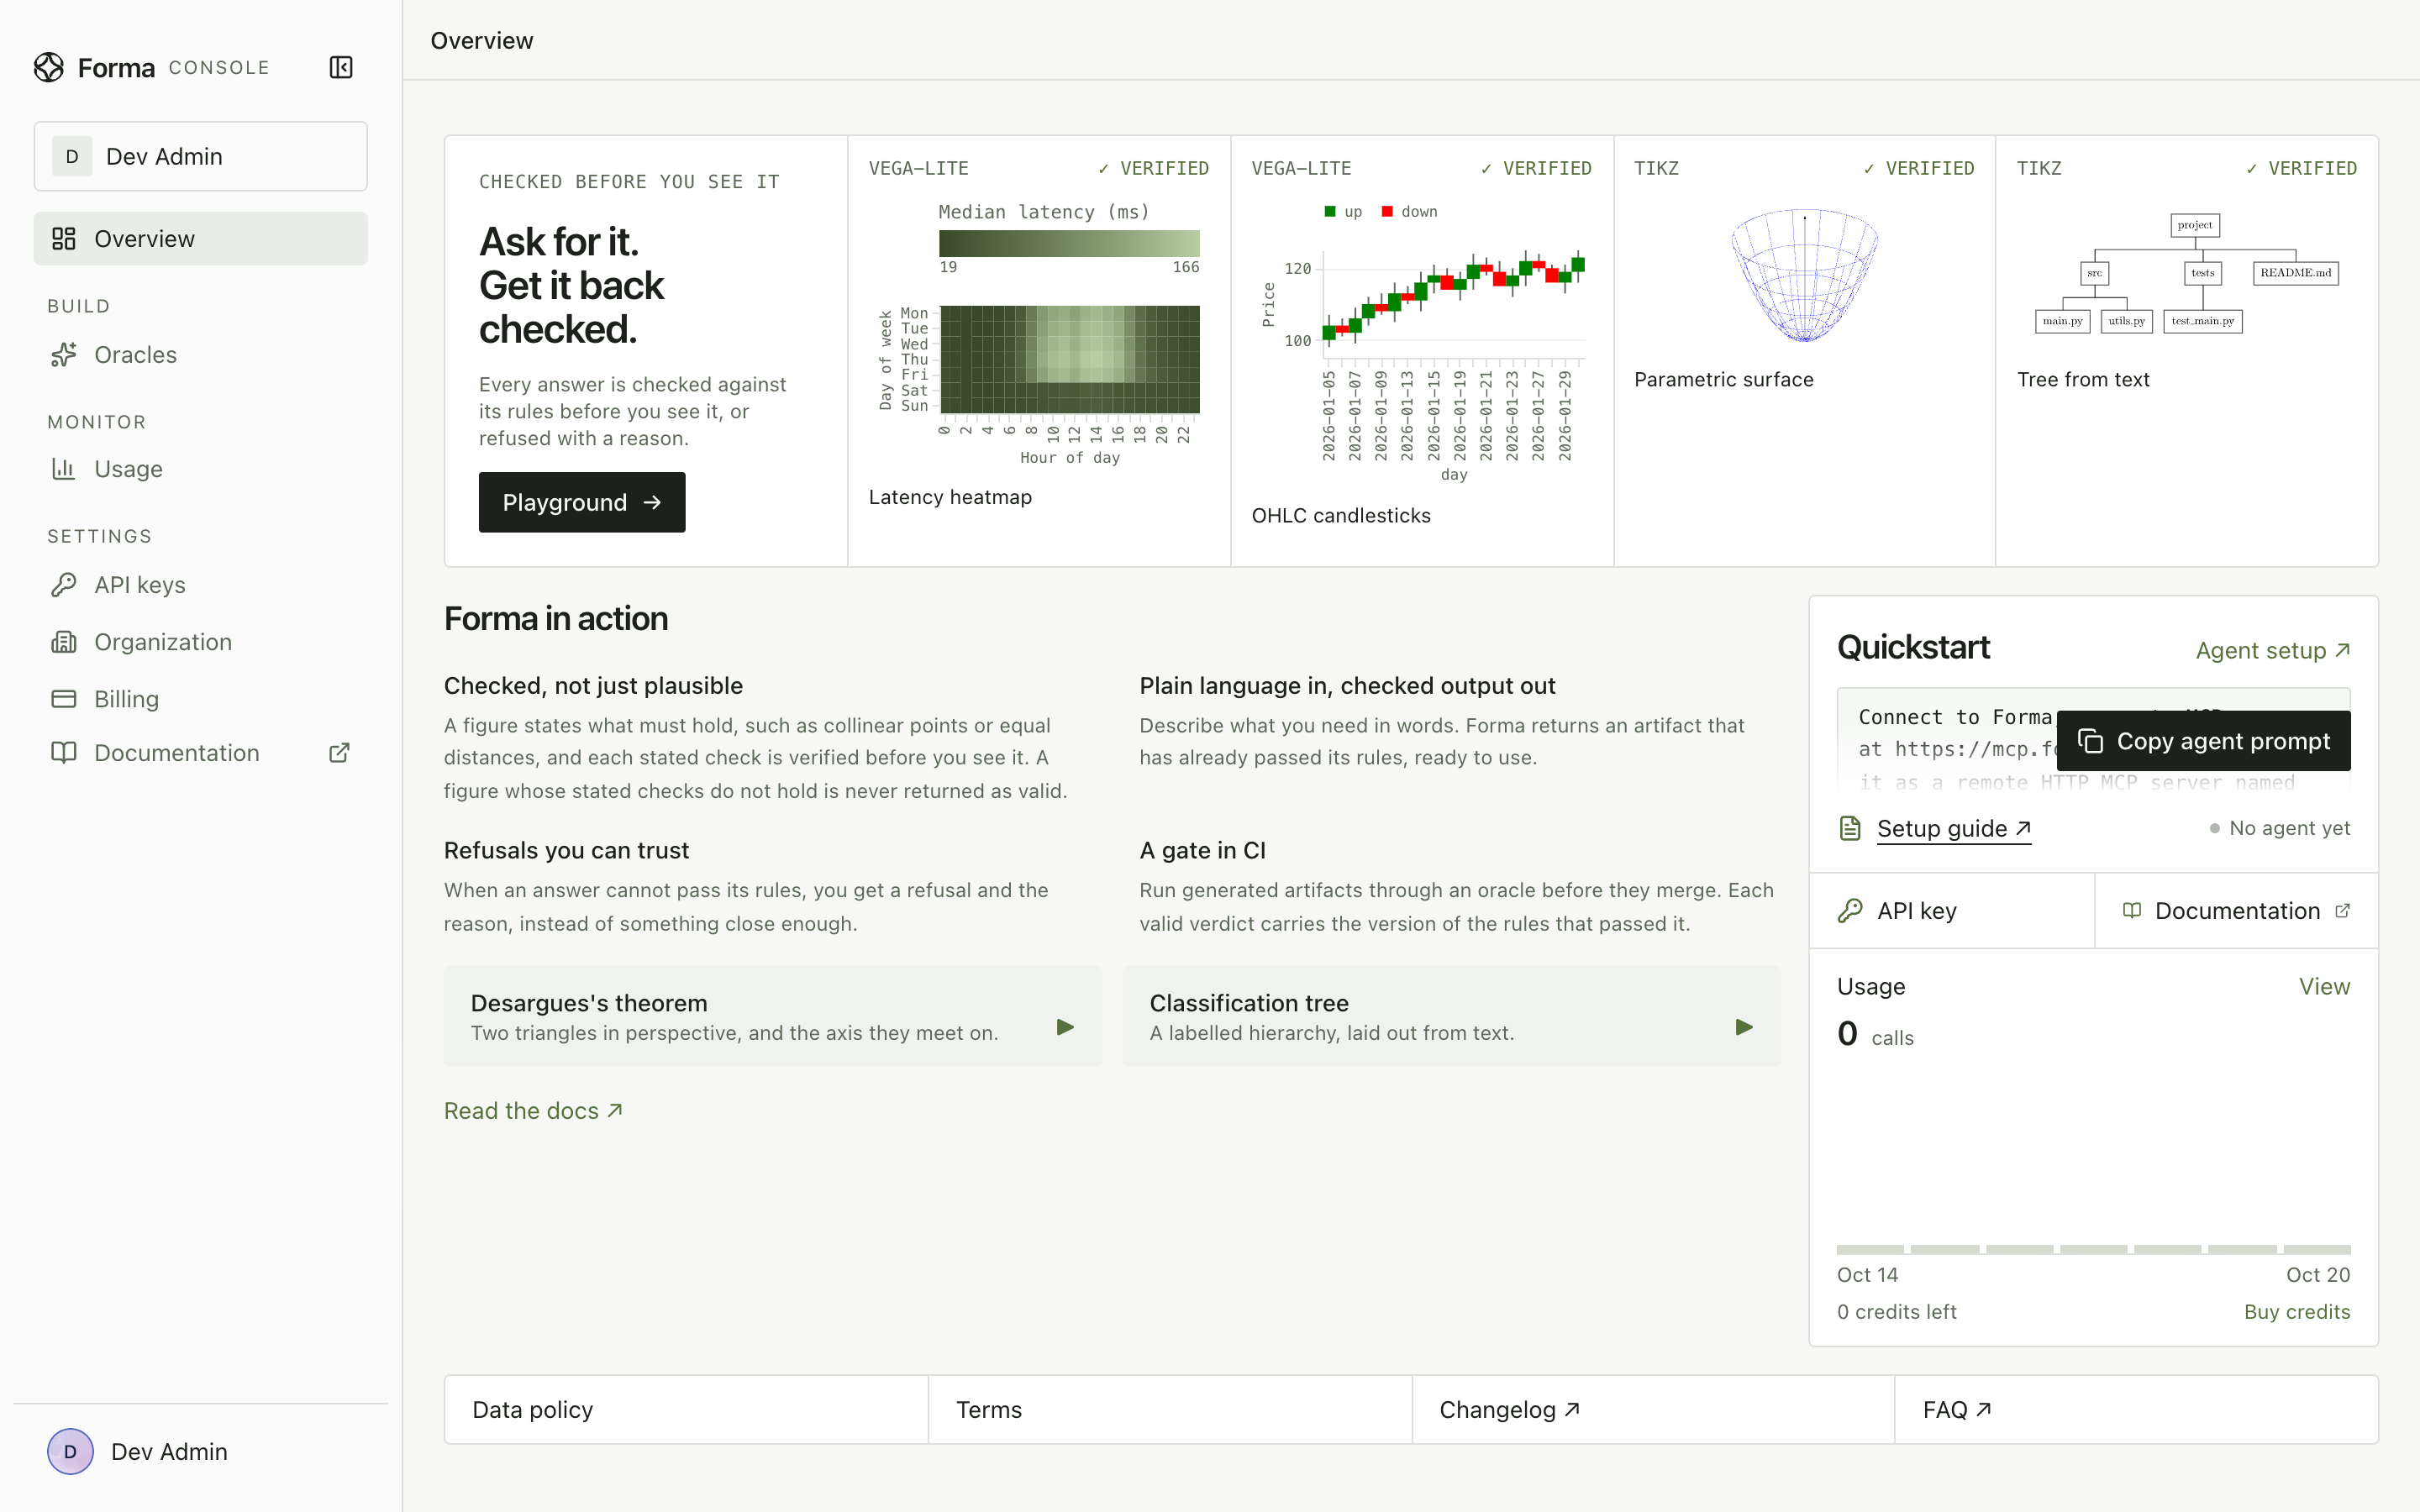Screen dimensions: 2420x1512
Task: Click the key icon in Quickstart API key
Action: click(x=1850, y=910)
